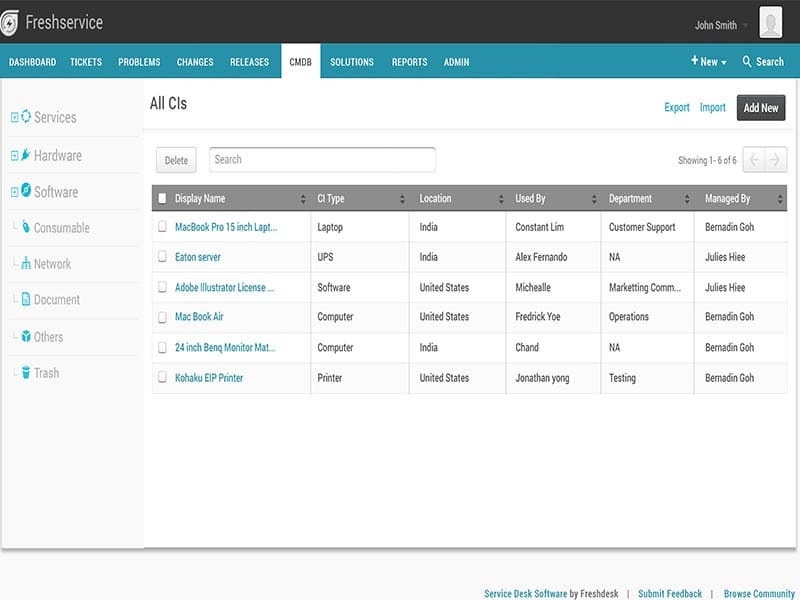Check the Eaton server row checkbox

pyautogui.click(x=163, y=257)
